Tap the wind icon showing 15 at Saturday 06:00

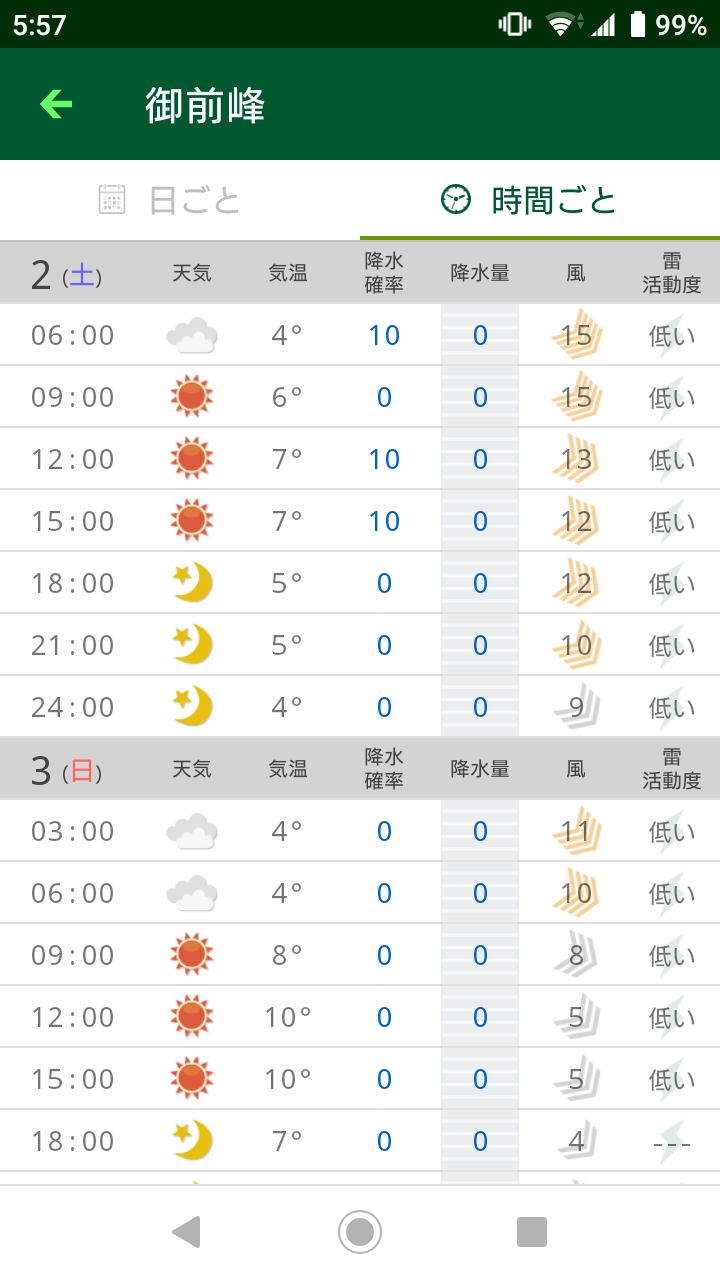point(576,335)
